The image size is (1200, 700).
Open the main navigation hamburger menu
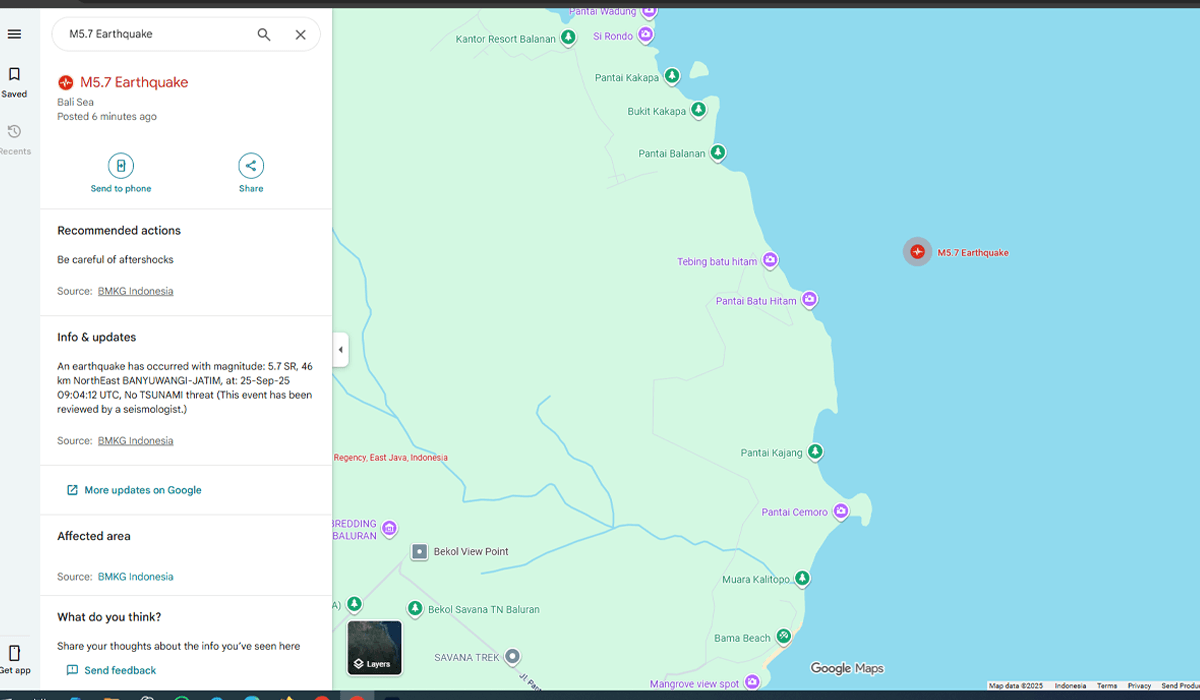click(x=14, y=33)
